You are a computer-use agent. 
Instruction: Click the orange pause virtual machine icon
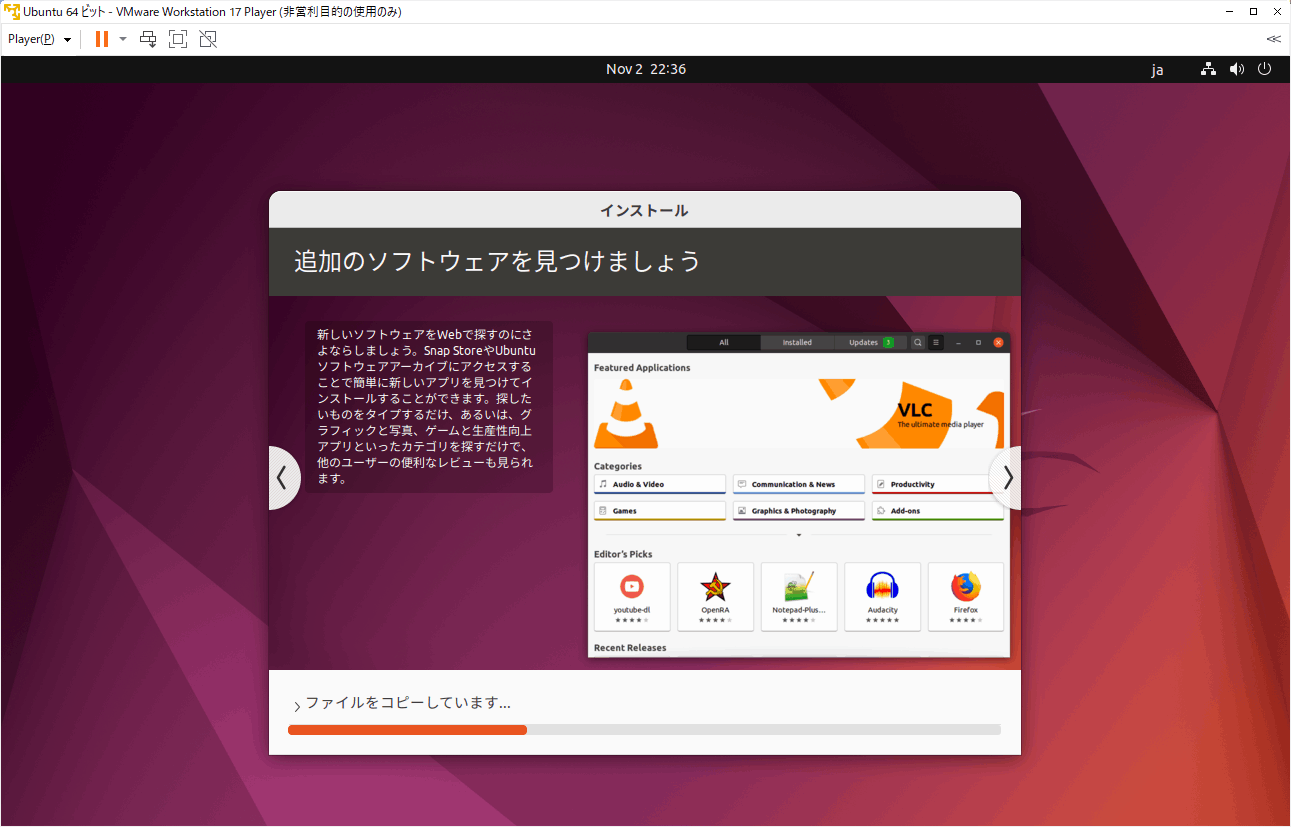[x=101, y=39]
